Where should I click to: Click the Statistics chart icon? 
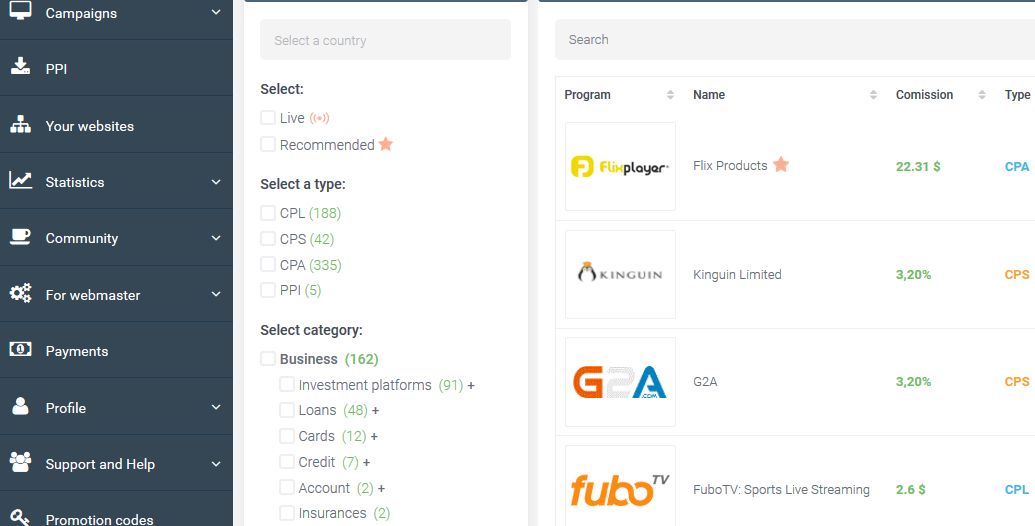click(20, 181)
